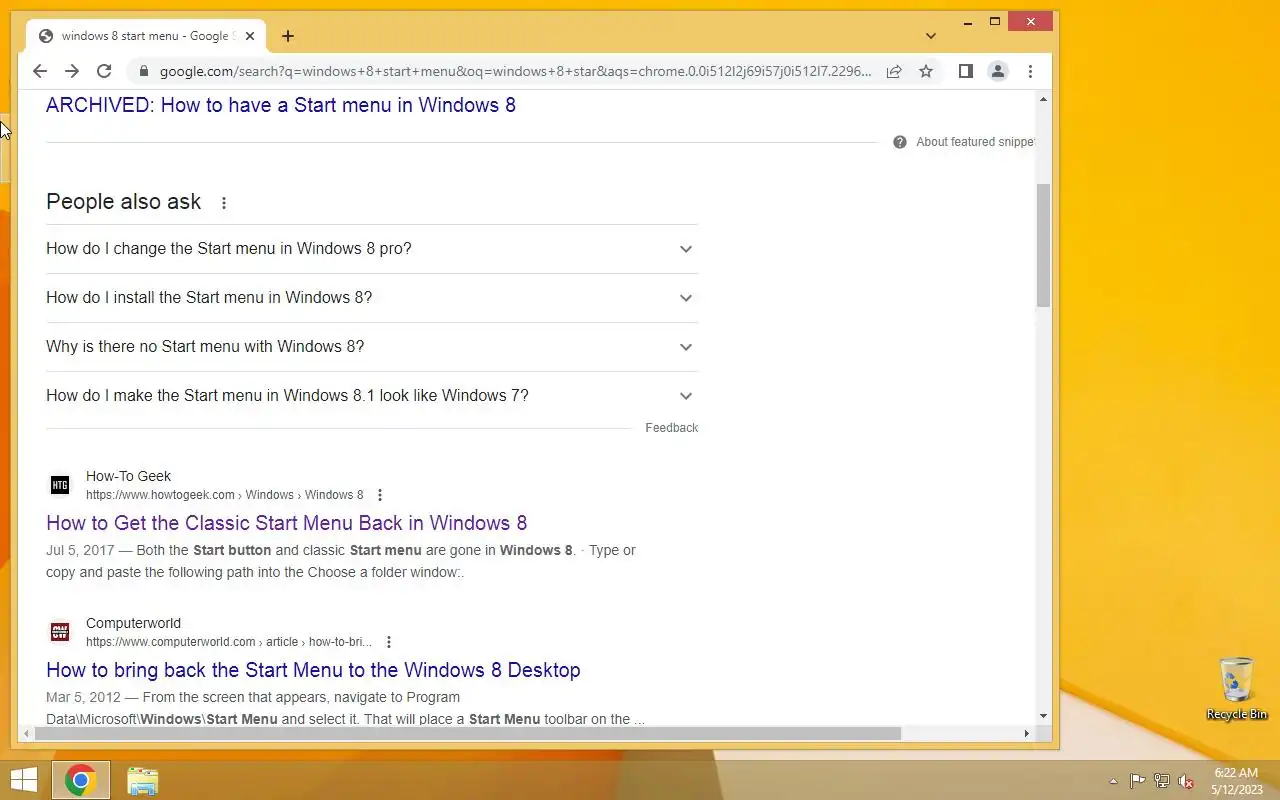
Task: Expand 'How do I change the Start menu' question
Action: tap(372, 249)
